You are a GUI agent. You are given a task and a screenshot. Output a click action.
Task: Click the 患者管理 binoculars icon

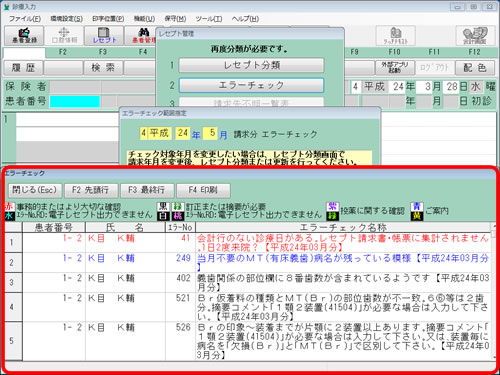141,36
